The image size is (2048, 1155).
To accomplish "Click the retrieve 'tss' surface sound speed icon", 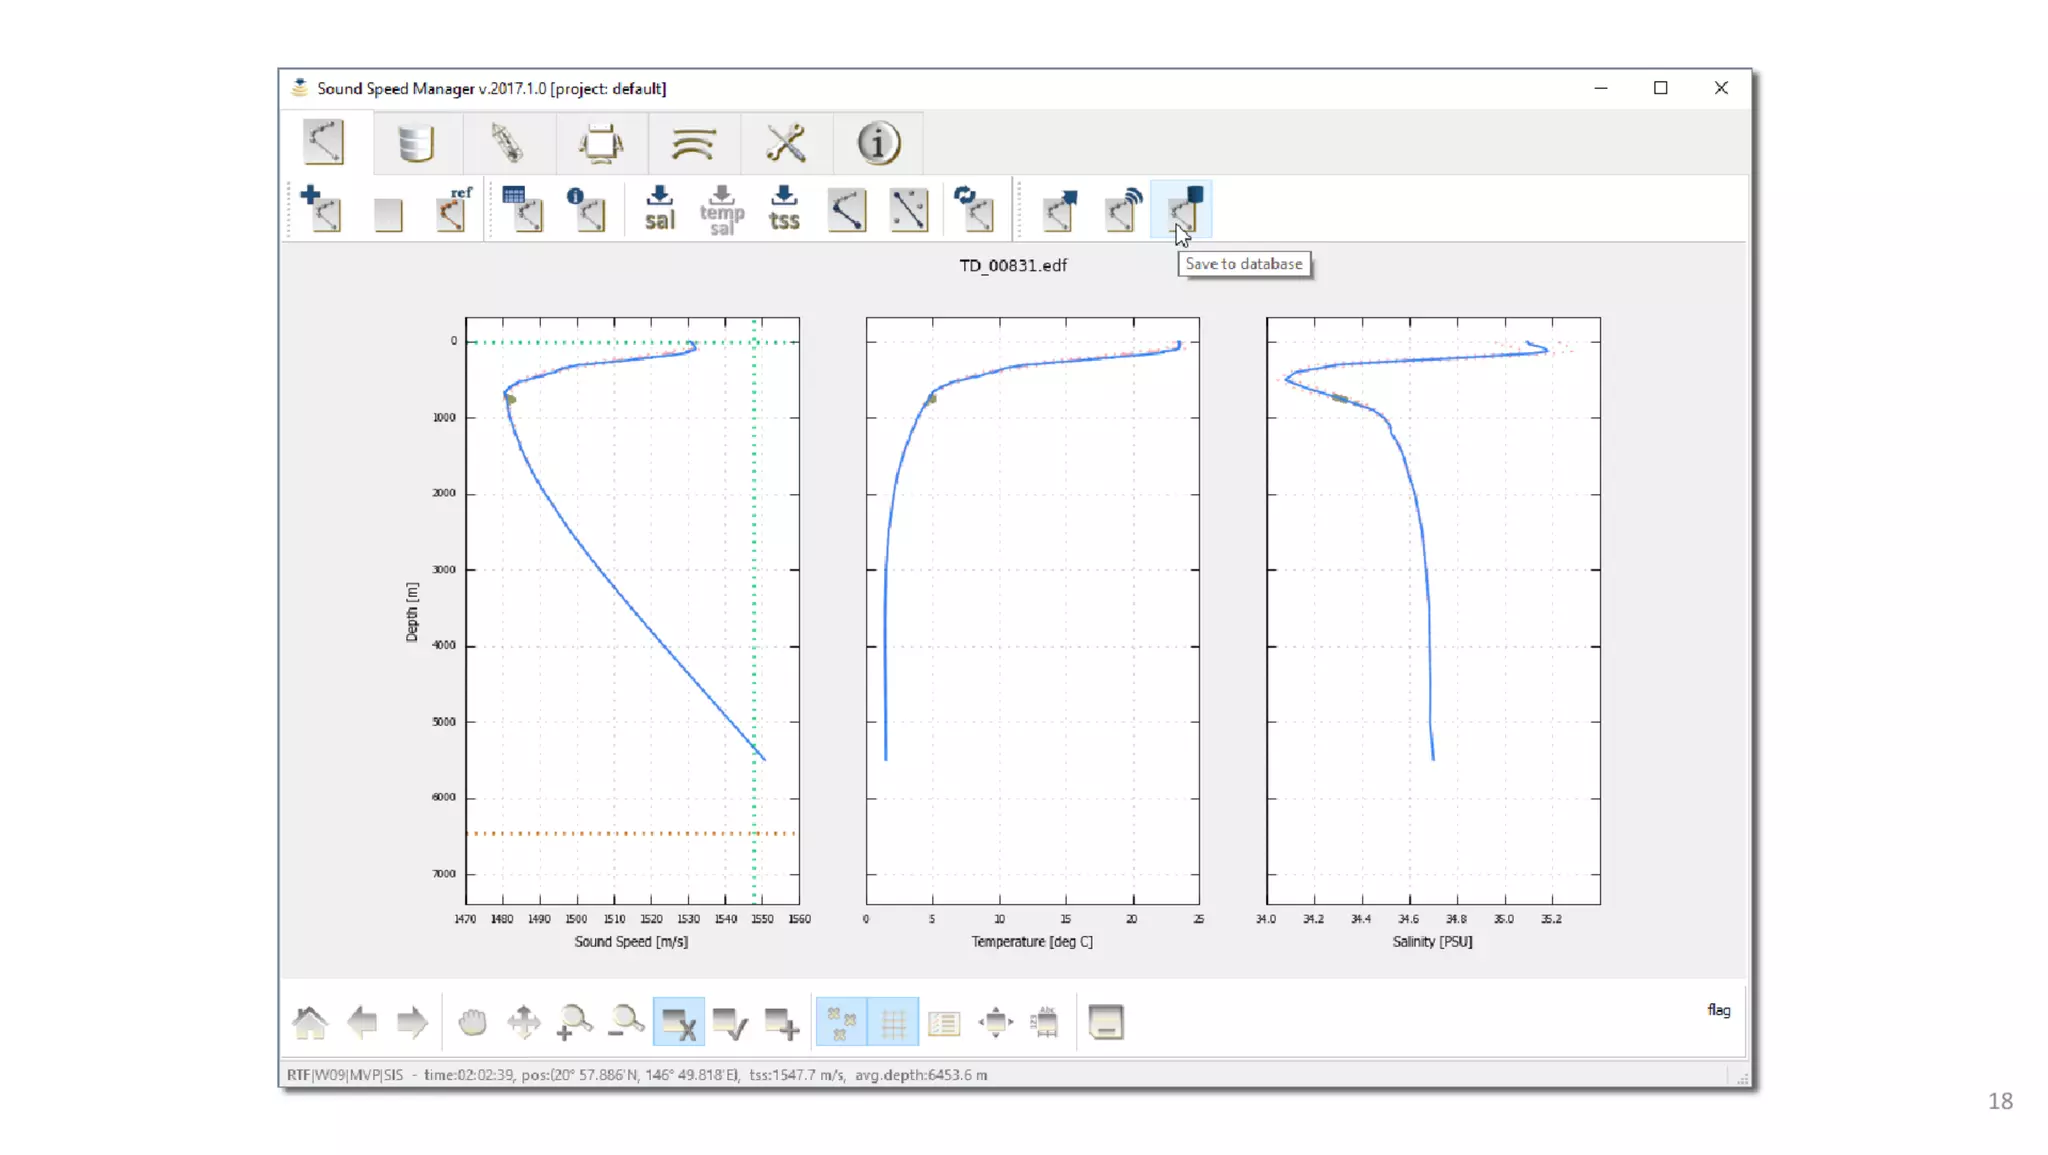I will [784, 209].
